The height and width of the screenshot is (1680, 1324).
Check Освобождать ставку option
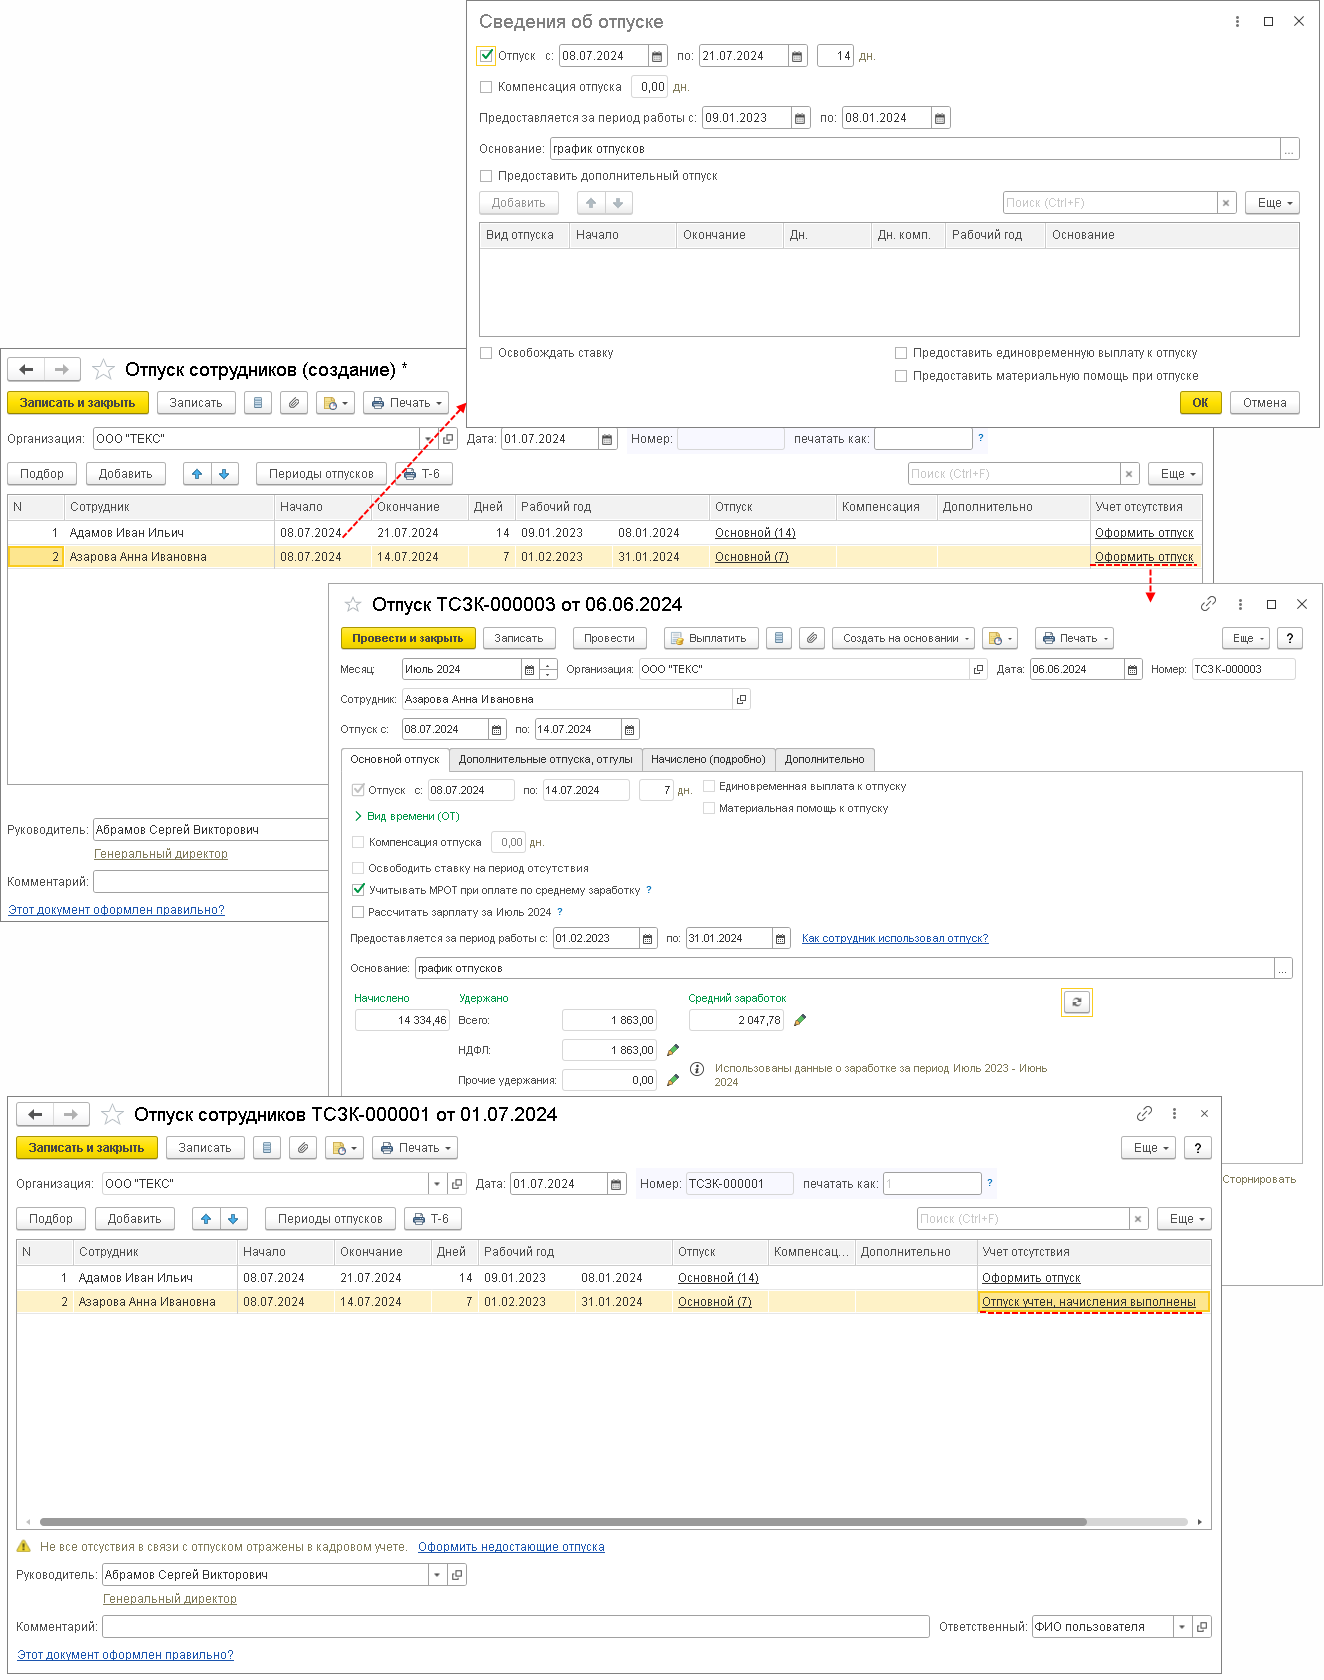pos(486,353)
